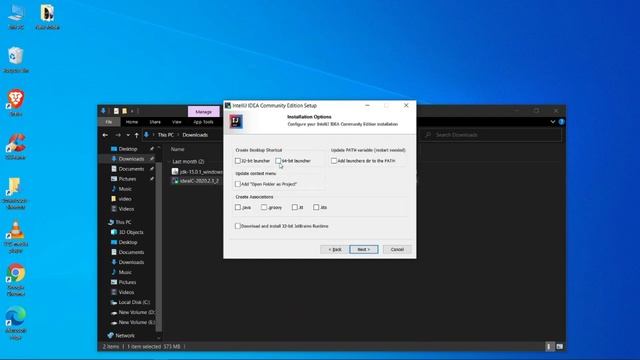Viewport: 640px width, 360px height.
Task: Open the File tab in Explorer
Action: point(109,122)
